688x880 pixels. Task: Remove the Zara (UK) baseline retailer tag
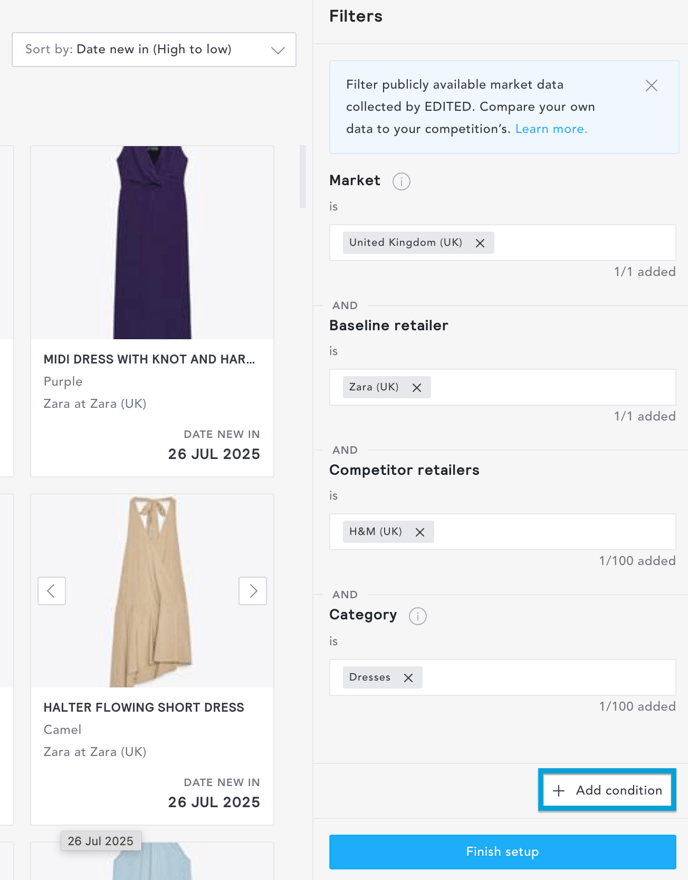416,388
